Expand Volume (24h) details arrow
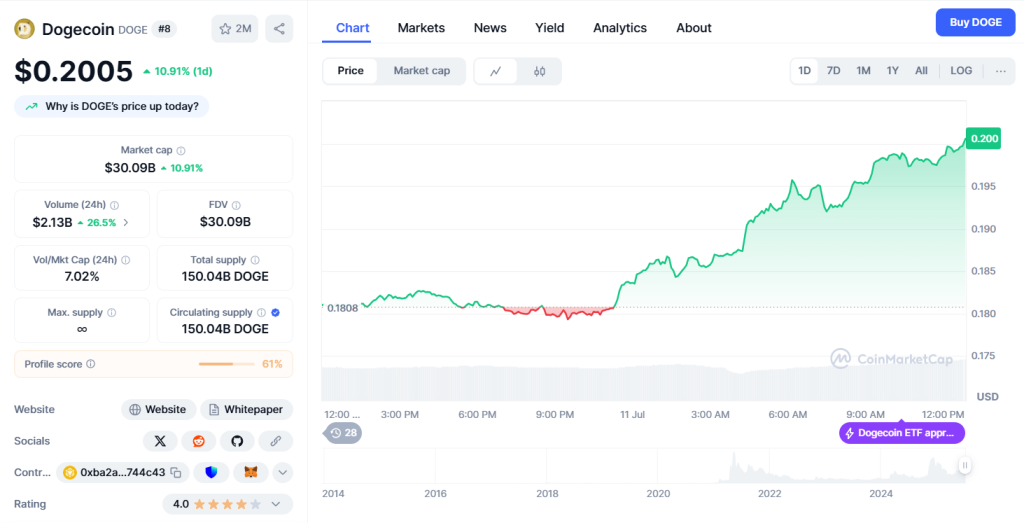Viewport: 1024px width, 523px height. [x=126, y=223]
